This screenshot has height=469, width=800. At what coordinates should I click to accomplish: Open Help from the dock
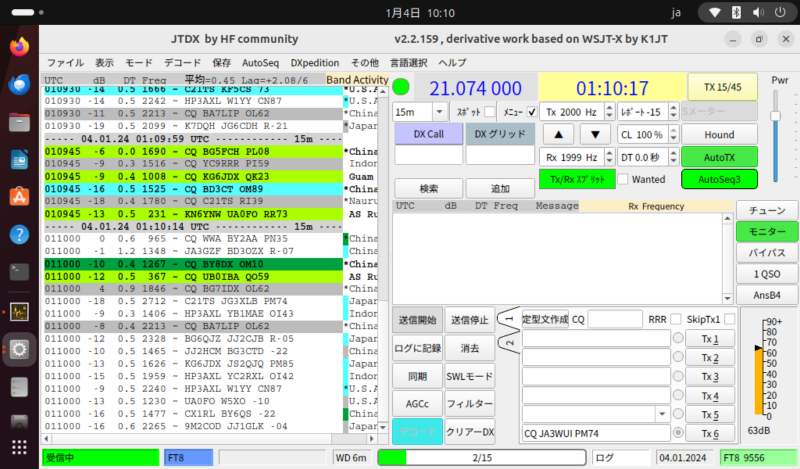coord(19,235)
